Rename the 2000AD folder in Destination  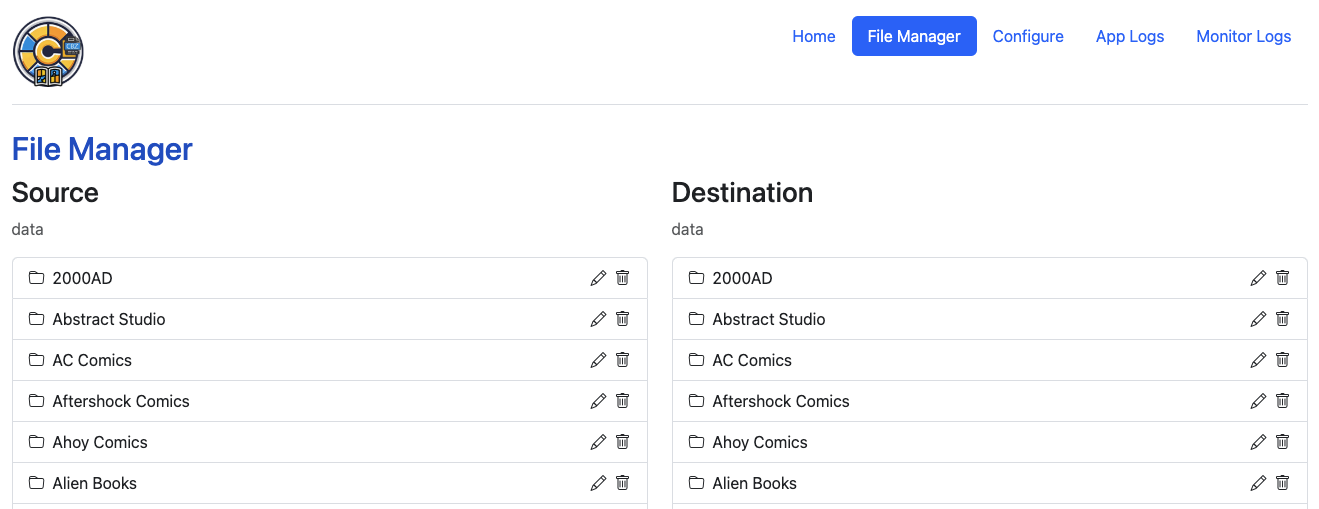(x=1258, y=278)
